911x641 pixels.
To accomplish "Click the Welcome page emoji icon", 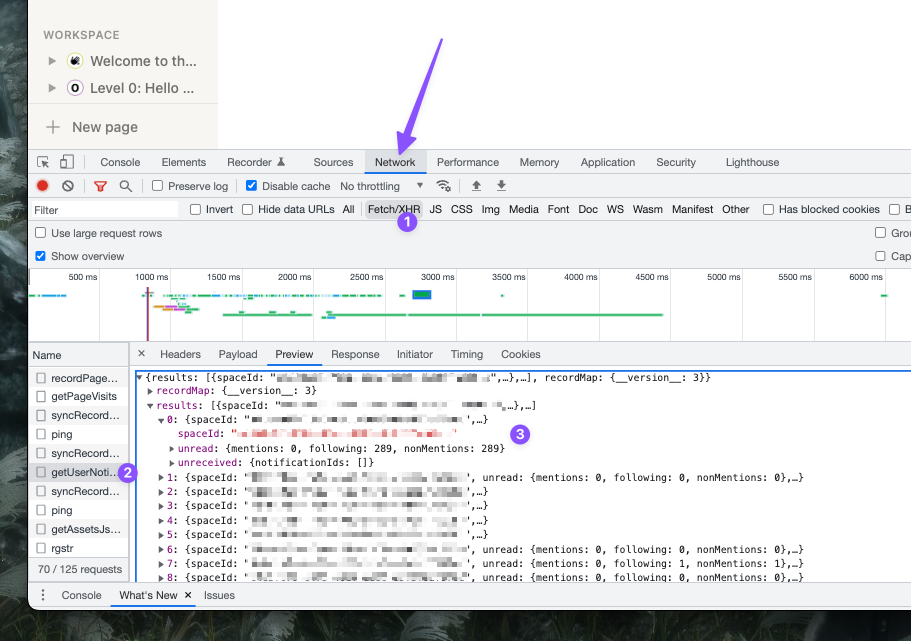I will tap(75, 60).
